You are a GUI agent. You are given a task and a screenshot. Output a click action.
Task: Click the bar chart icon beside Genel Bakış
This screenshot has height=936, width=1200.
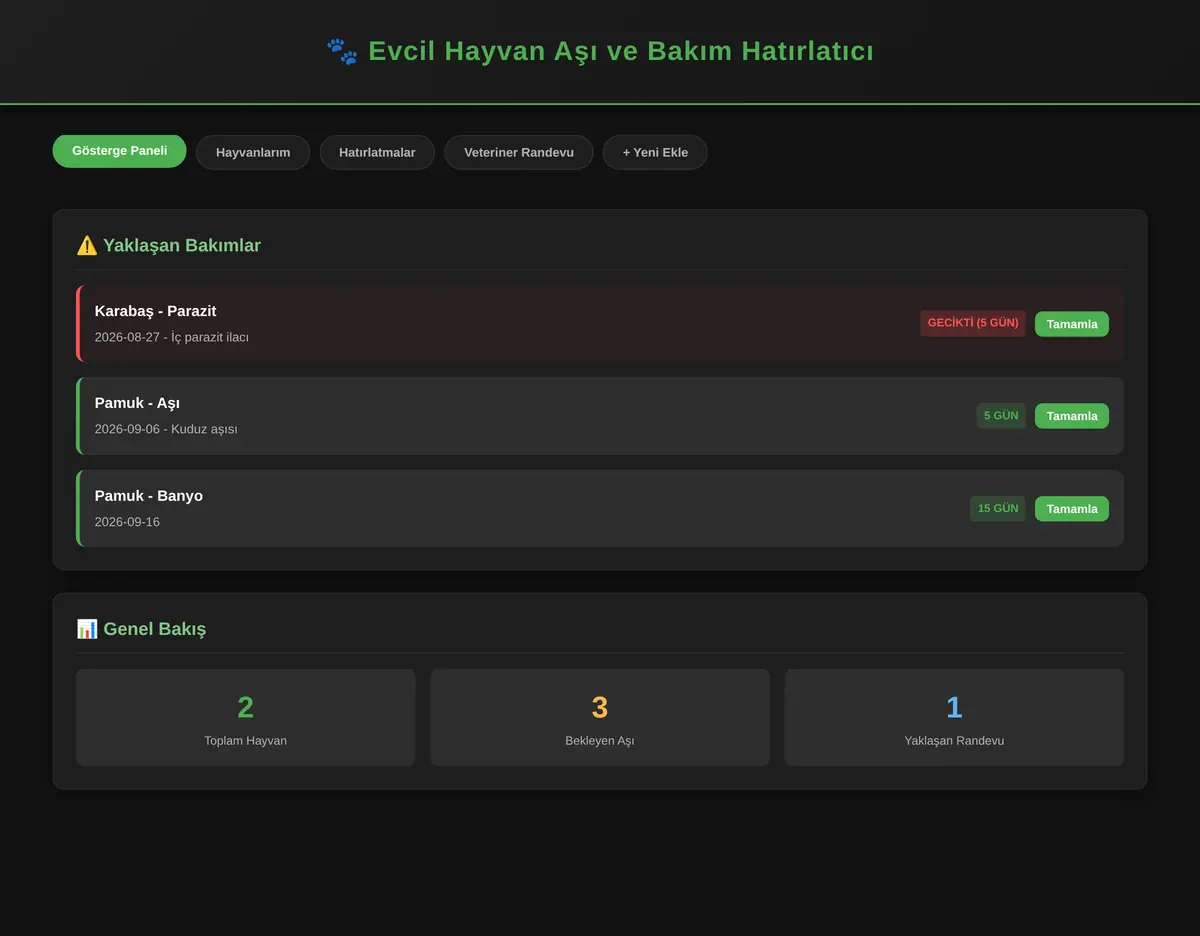(x=87, y=629)
